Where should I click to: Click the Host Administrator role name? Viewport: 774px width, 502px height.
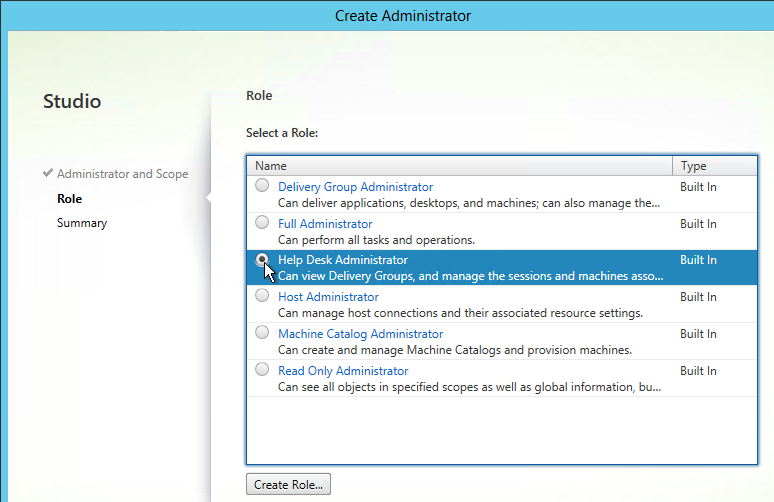328,297
